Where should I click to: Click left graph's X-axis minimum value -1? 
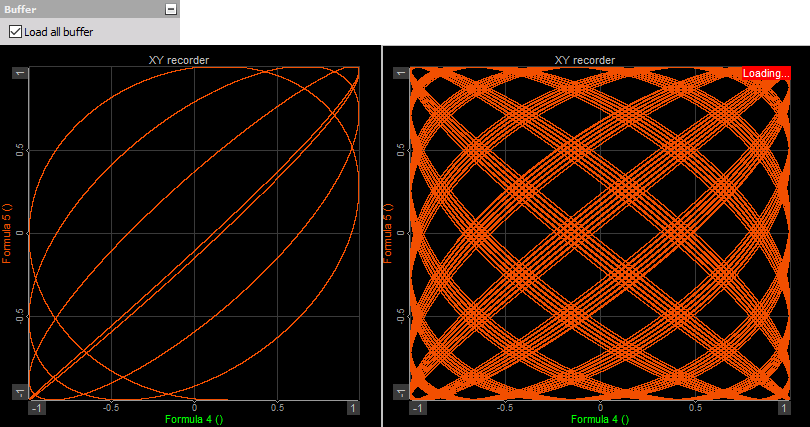pos(36,408)
